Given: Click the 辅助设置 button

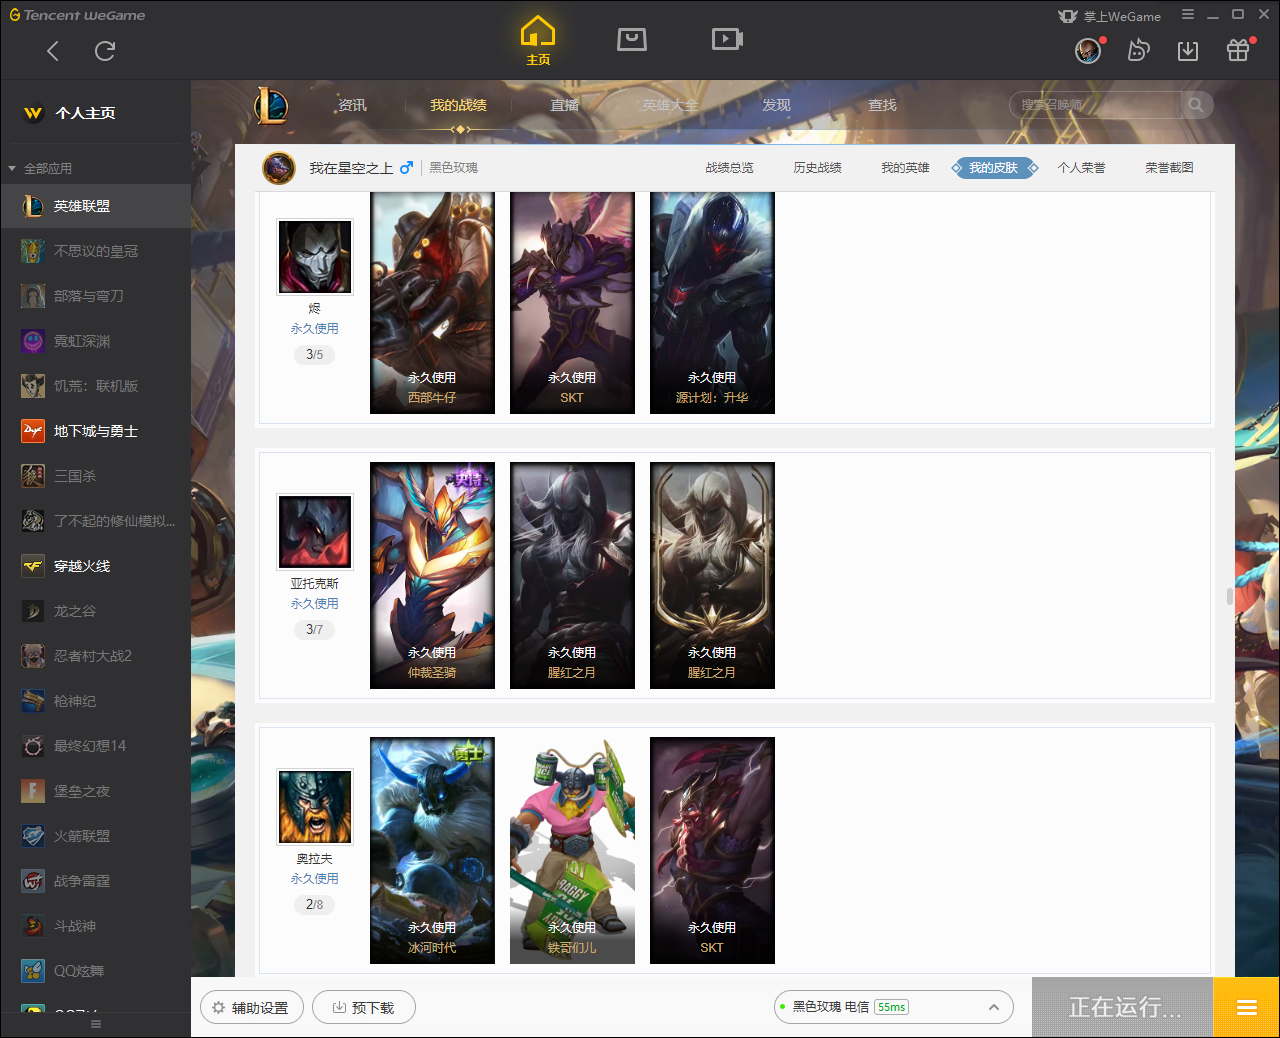Looking at the screenshot, I should coord(251,1008).
